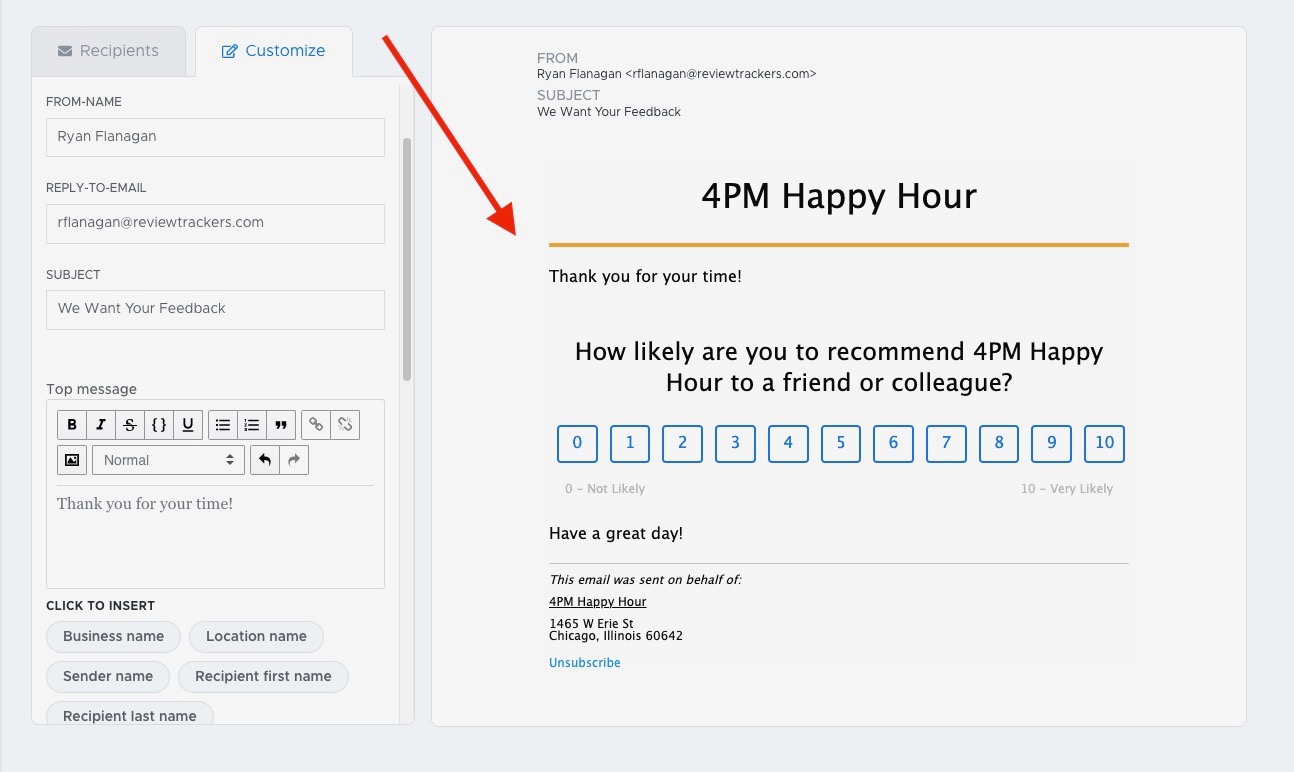This screenshot has height=772, width=1294.
Task: Click the '0 – Not Likely' label
Action: point(605,489)
